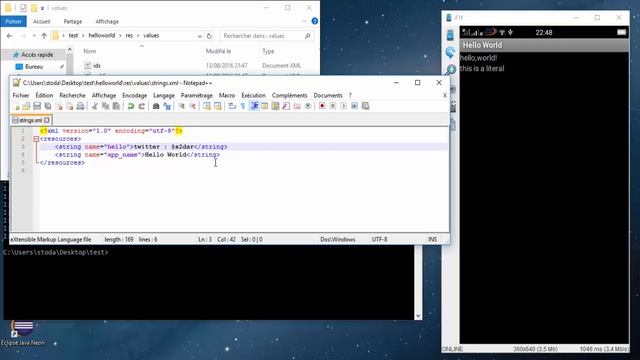
Task: Click the Print toolbar icon
Action: [x=80, y=106]
